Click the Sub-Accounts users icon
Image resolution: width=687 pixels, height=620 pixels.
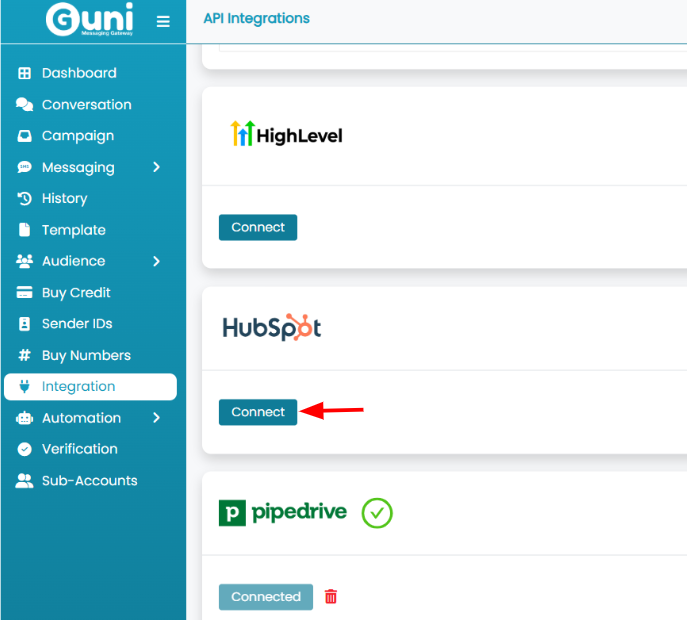25,481
